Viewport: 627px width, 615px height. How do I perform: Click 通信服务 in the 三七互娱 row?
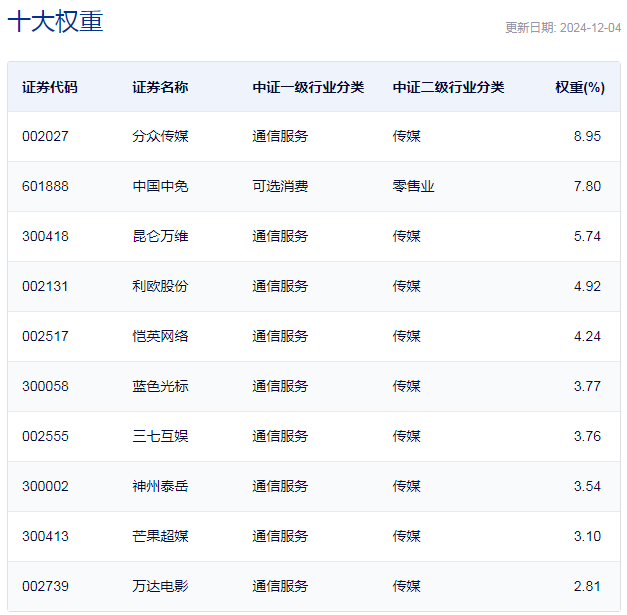coord(280,436)
